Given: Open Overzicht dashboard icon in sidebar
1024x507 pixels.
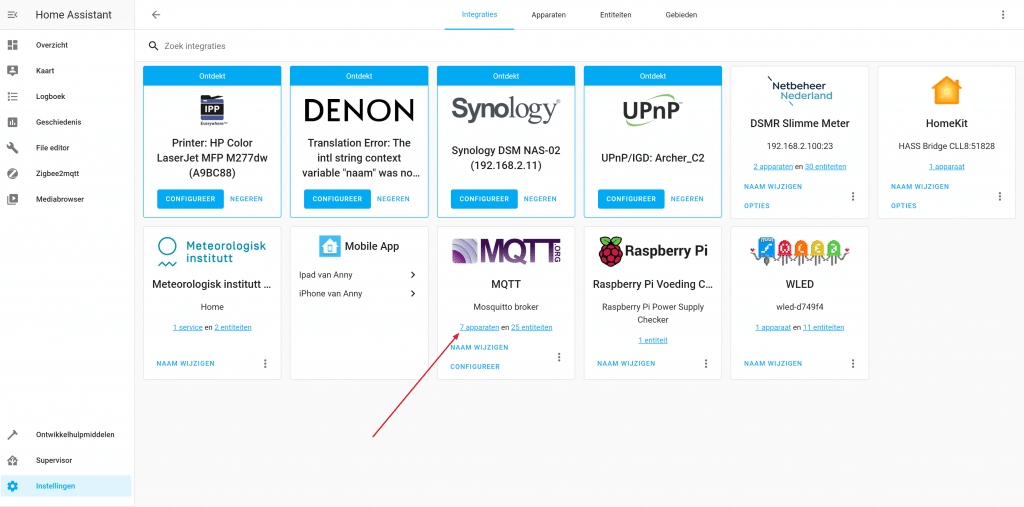Looking at the screenshot, I should click(x=12, y=45).
